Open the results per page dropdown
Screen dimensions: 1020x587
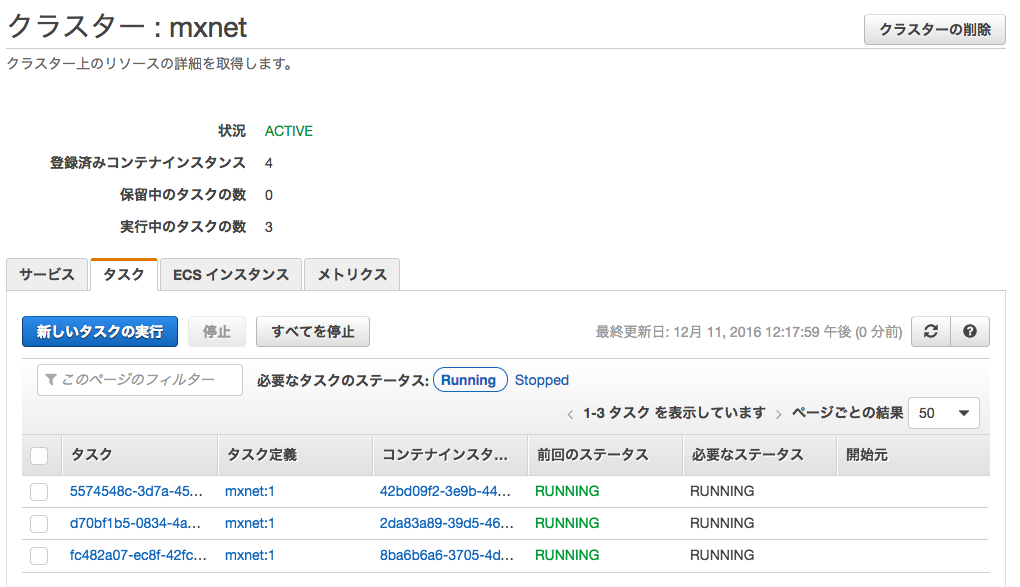pyautogui.click(x=942, y=413)
